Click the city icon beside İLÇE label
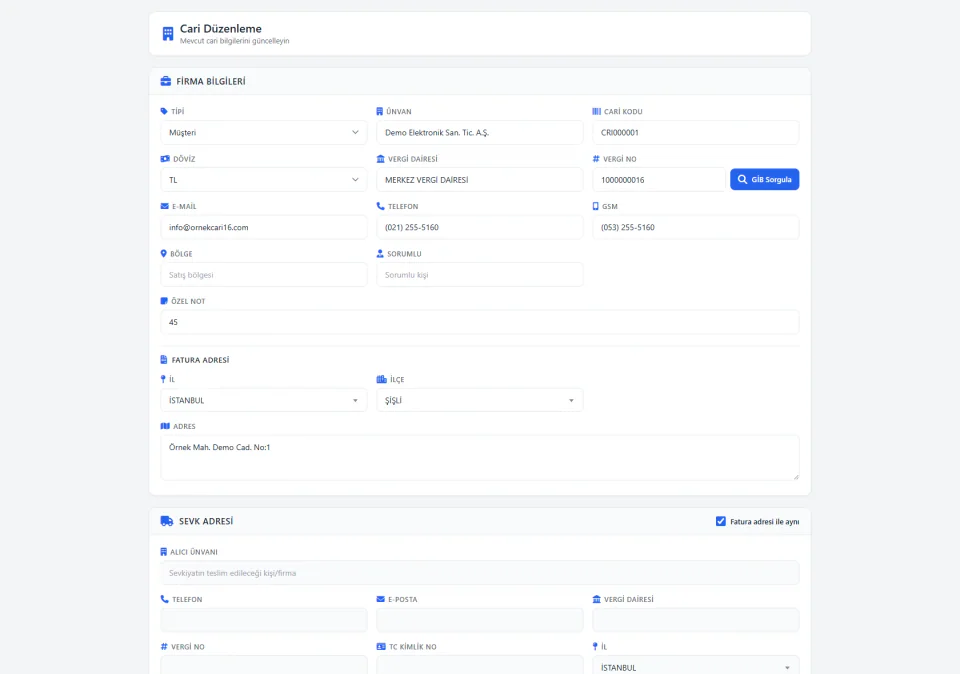This screenshot has width=960, height=674. 381,380
